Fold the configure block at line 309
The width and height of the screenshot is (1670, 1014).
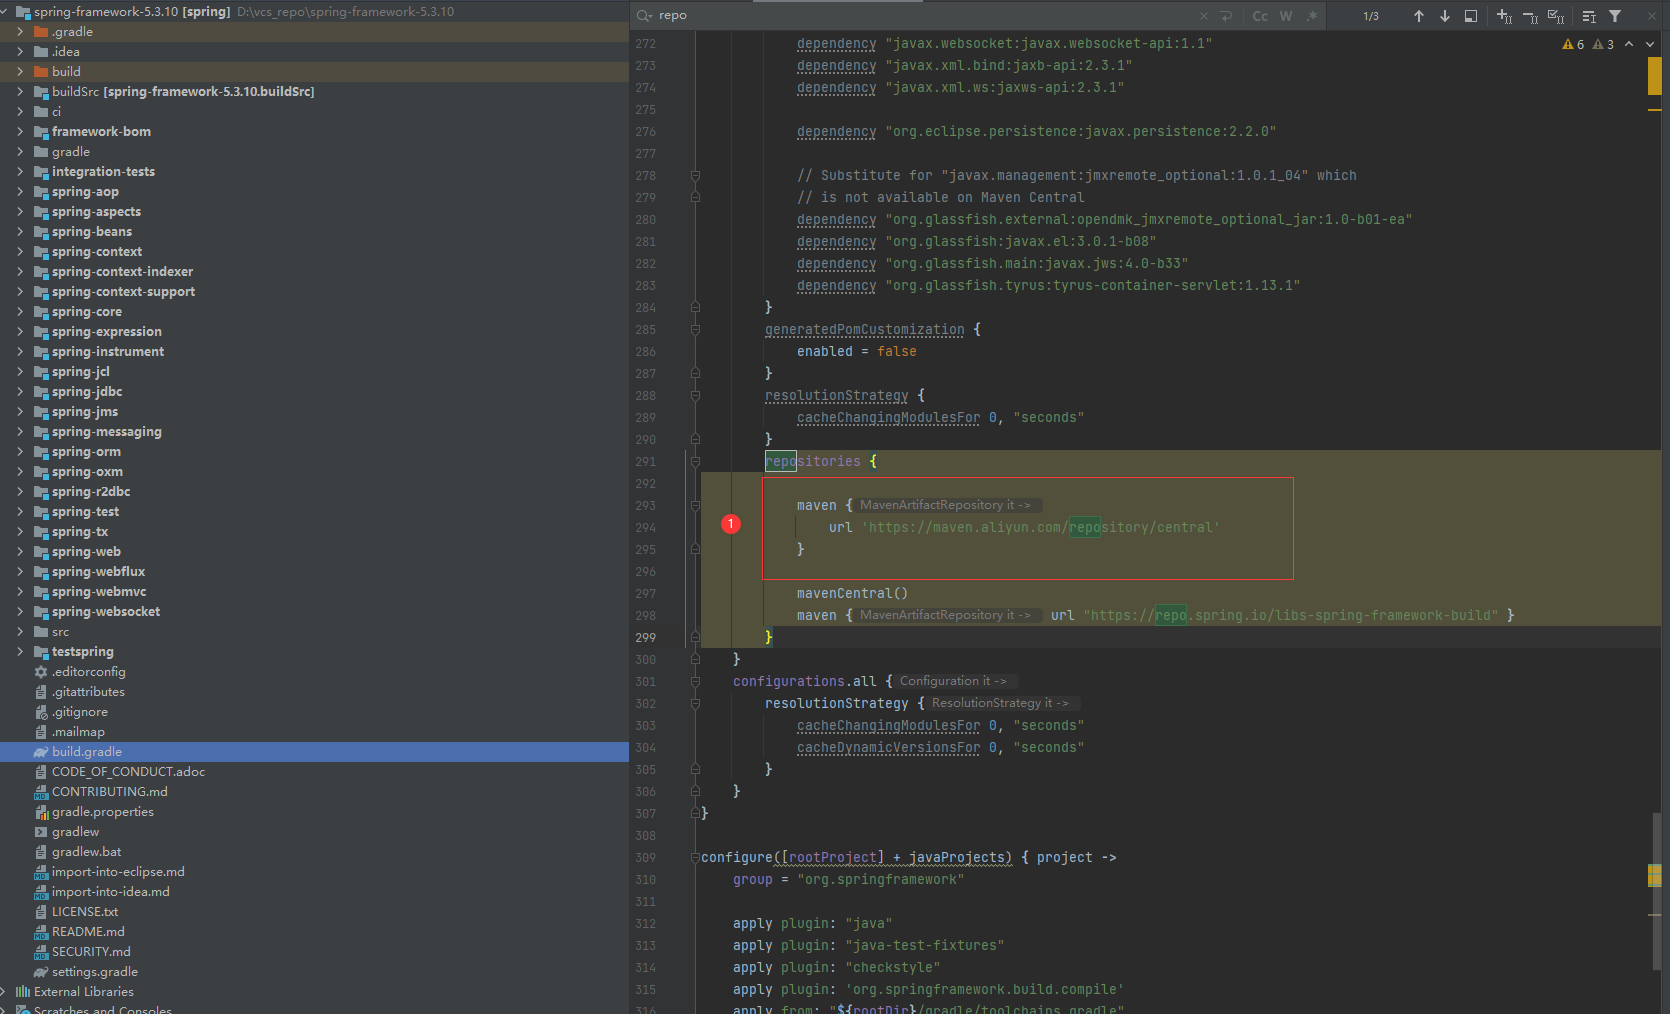[x=695, y=858]
